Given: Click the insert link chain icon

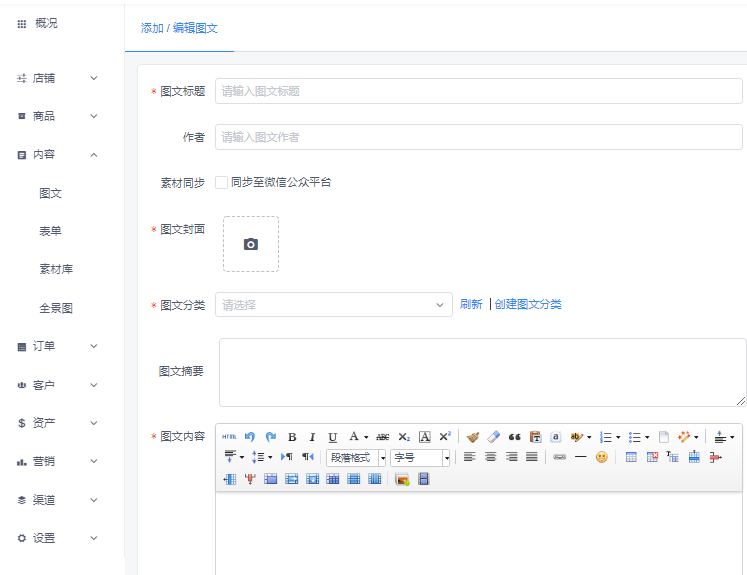Looking at the screenshot, I should [x=559, y=457].
